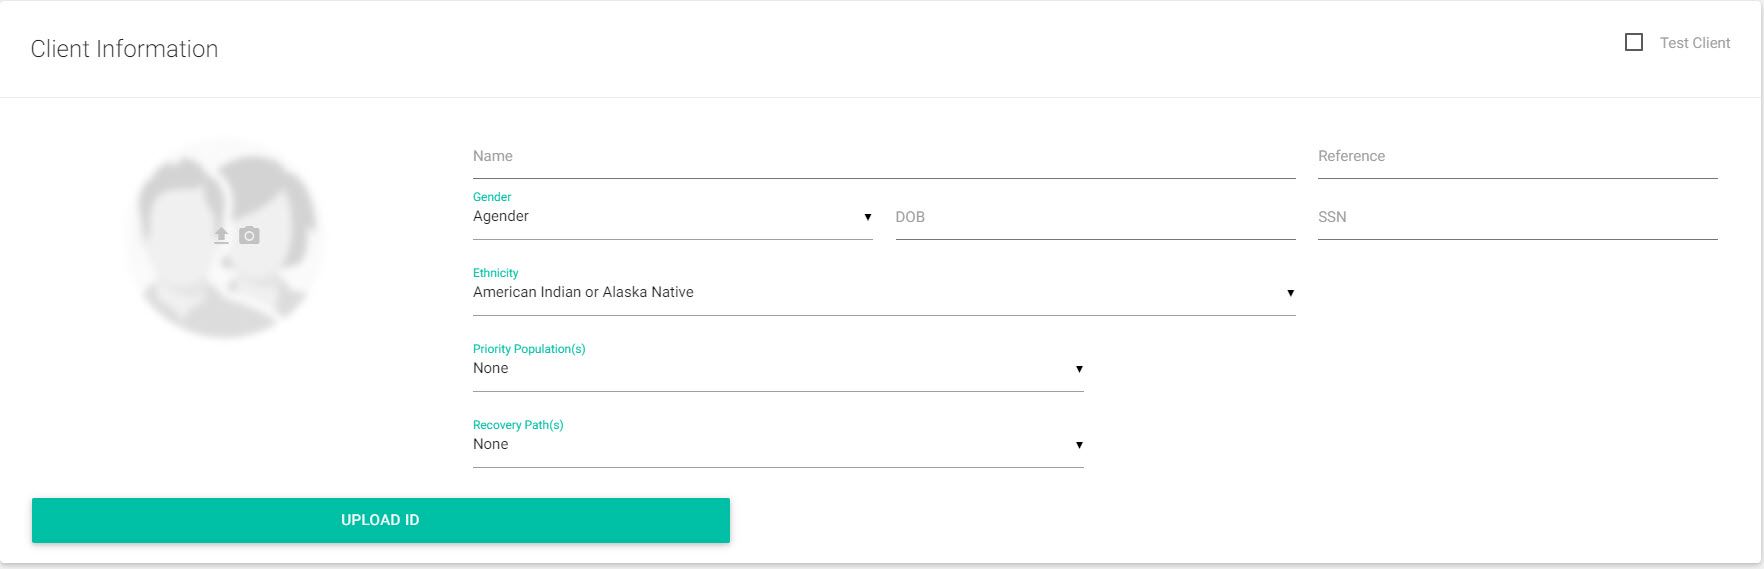Focus the Name input field
Image resolution: width=1764 pixels, height=569 pixels.
coord(884,157)
